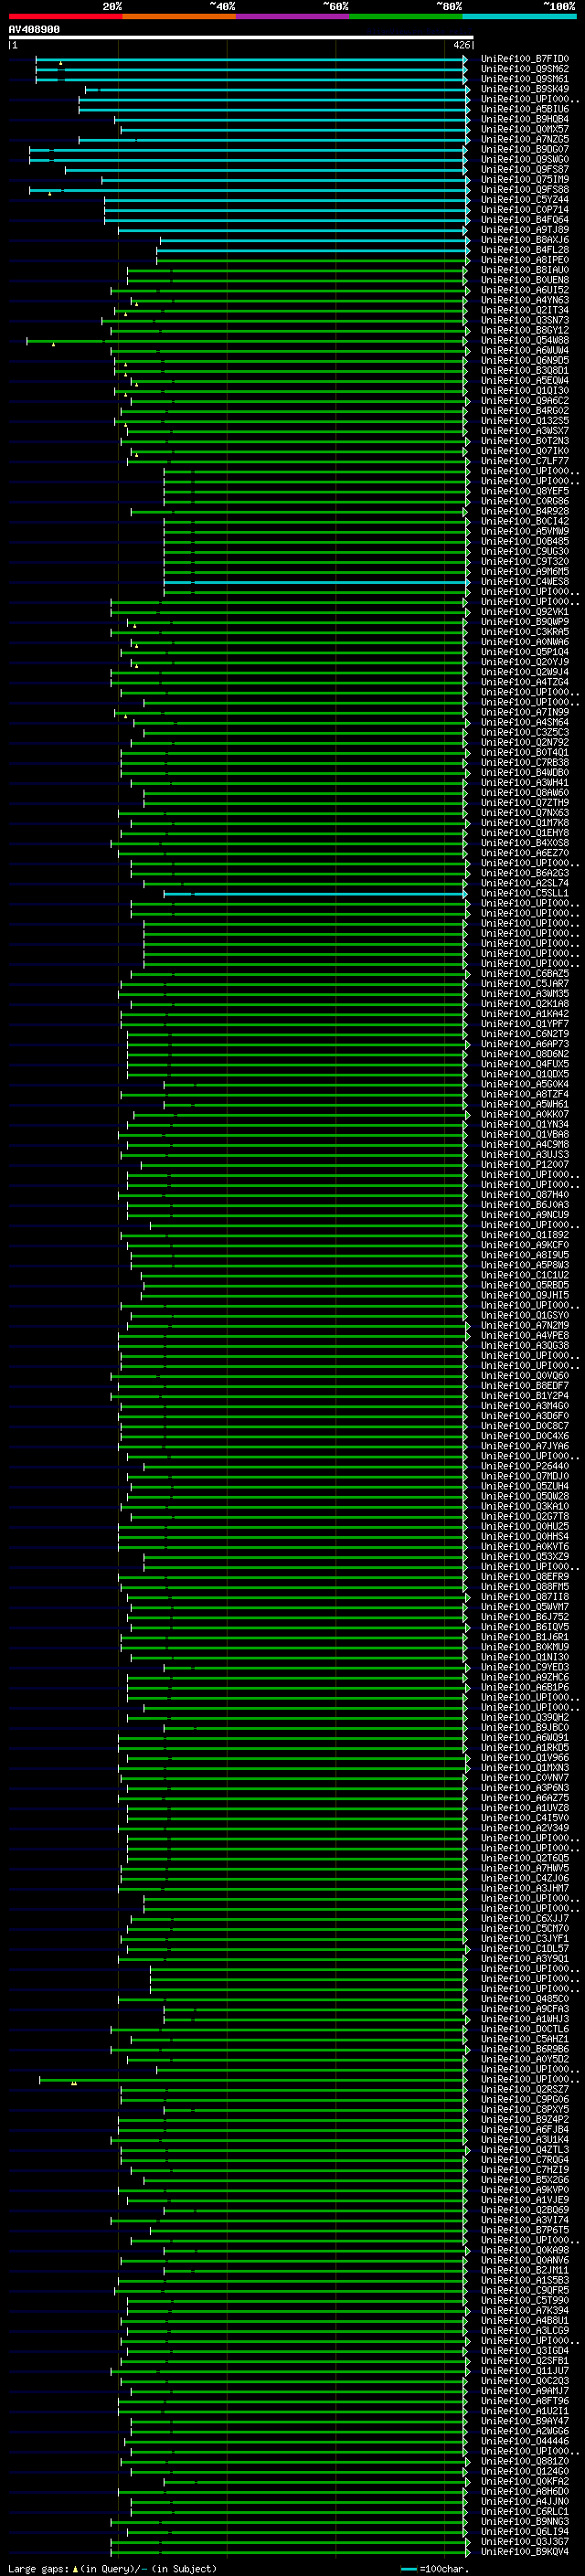Select label UniRef100_C7RB38
Screen dimensions: 585x2576
pyautogui.click(x=525, y=762)
